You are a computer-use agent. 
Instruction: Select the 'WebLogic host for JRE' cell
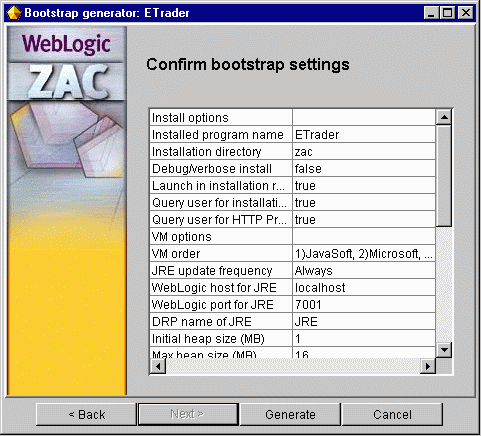click(221, 287)
